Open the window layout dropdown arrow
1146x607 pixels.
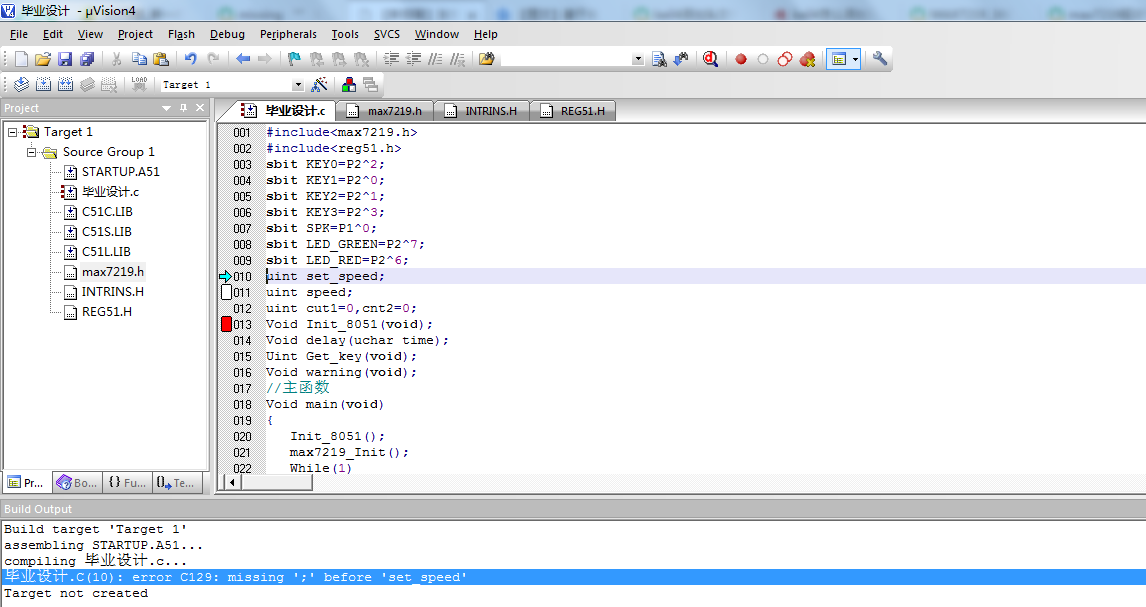pyautogui.click(x=855, y=59)
